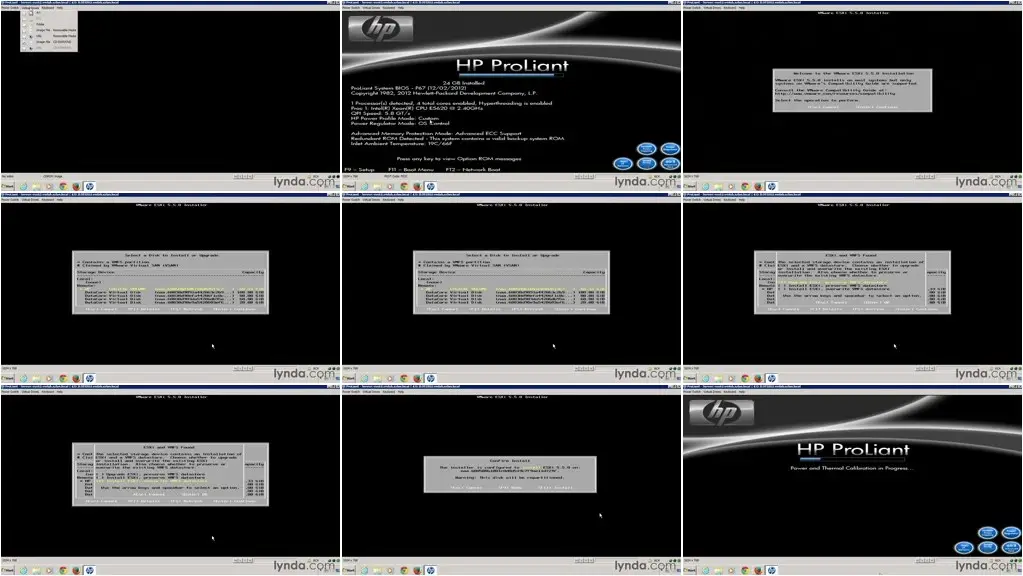
Task: Click (Esc) Cancel in the Confirm Install dialog
Action: pyautogui.click(x=466, y=487)
